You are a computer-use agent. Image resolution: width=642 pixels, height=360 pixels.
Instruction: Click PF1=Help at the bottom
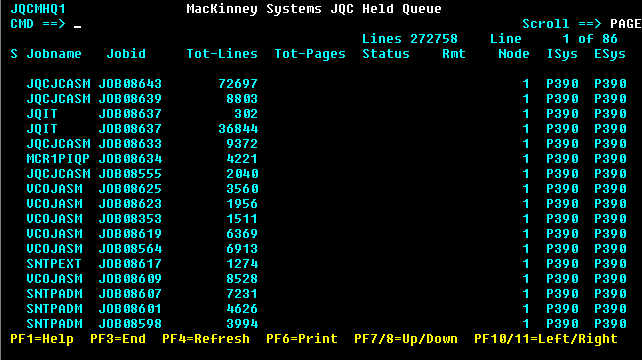click(x=42, y=339)
